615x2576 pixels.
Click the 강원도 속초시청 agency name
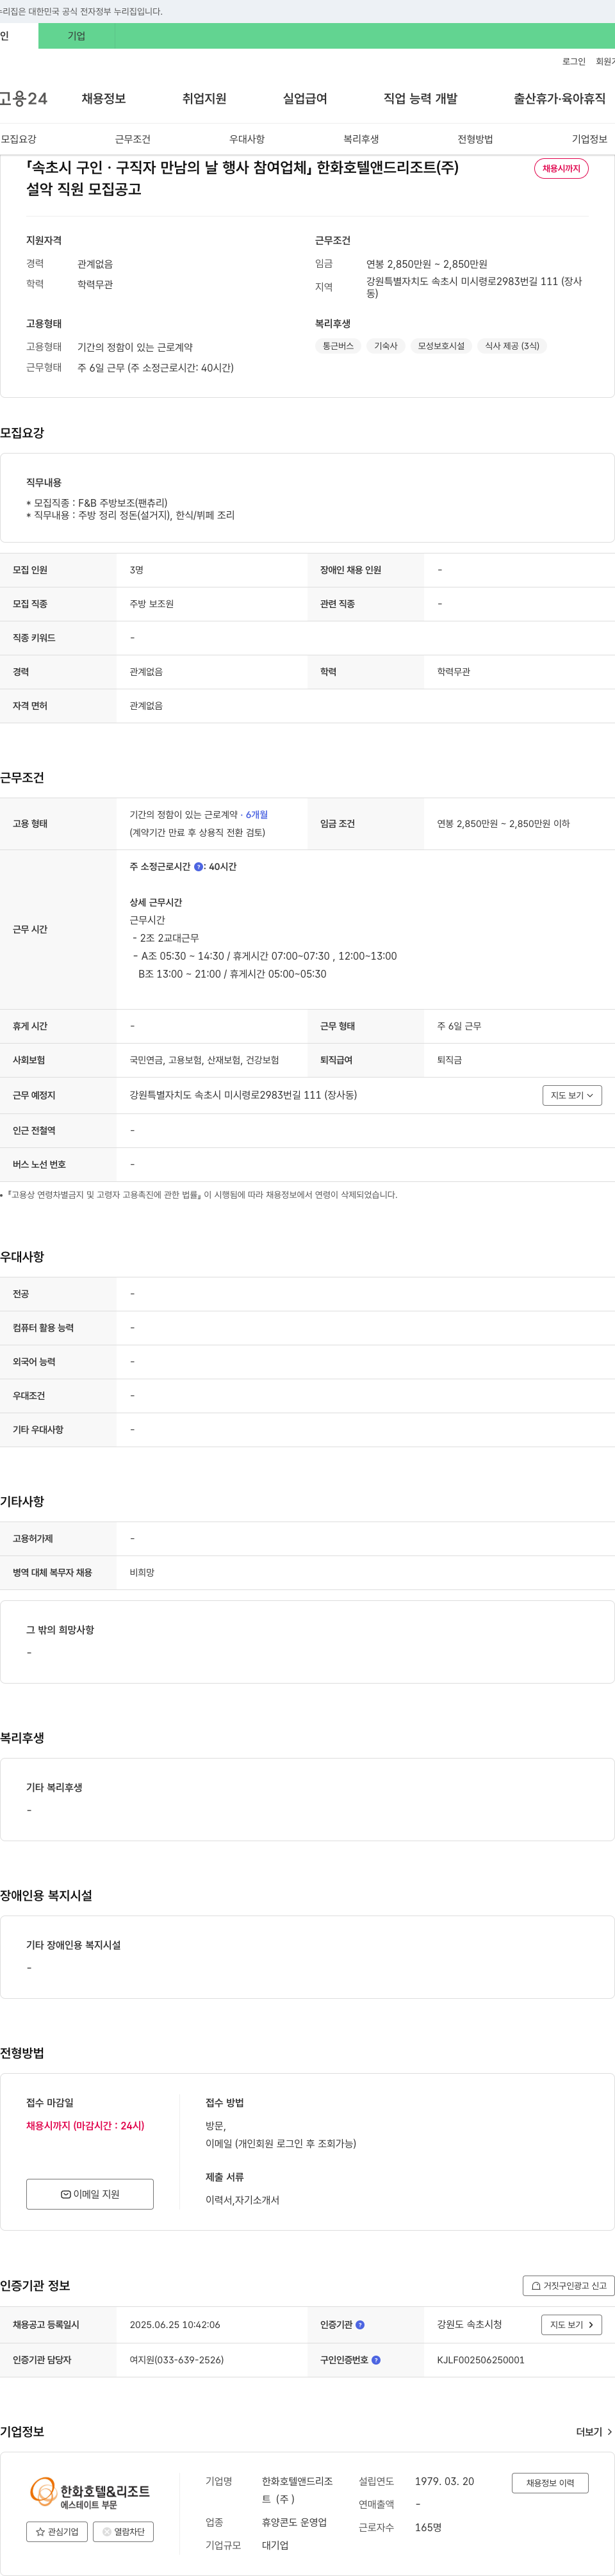tap(469, 2324)
